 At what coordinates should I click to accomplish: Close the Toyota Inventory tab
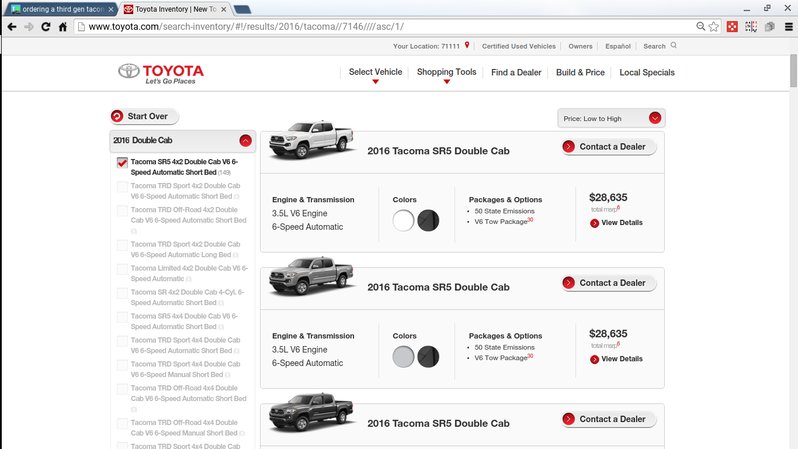(x=223, y=9)
